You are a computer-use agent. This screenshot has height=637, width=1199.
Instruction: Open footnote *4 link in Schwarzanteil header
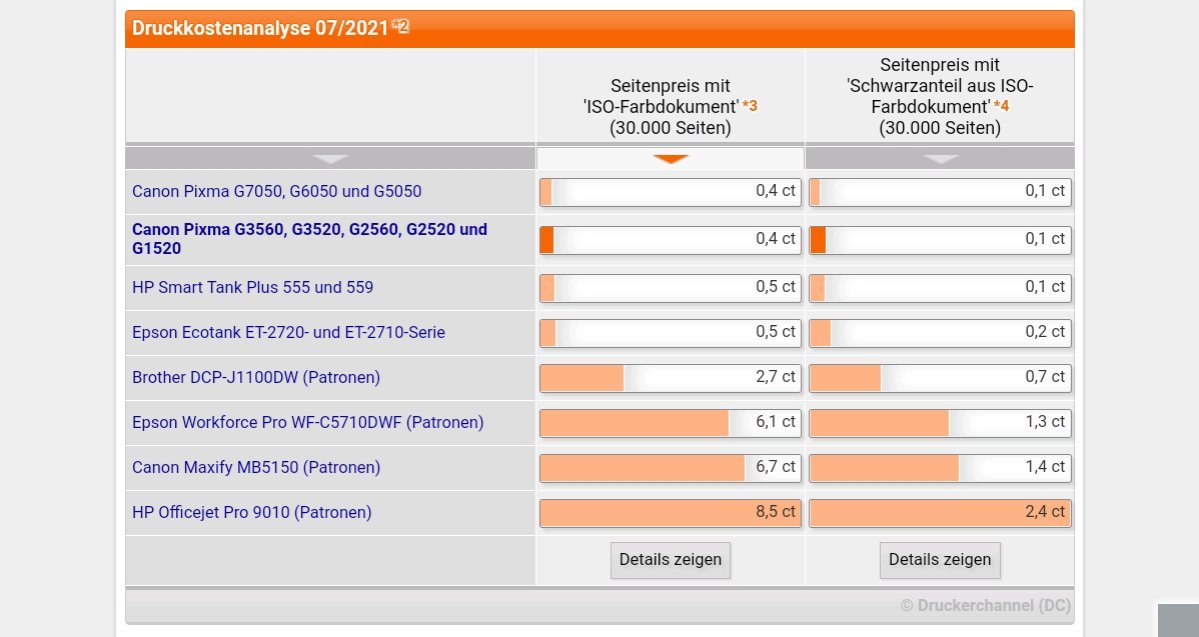coord(1002,106)
